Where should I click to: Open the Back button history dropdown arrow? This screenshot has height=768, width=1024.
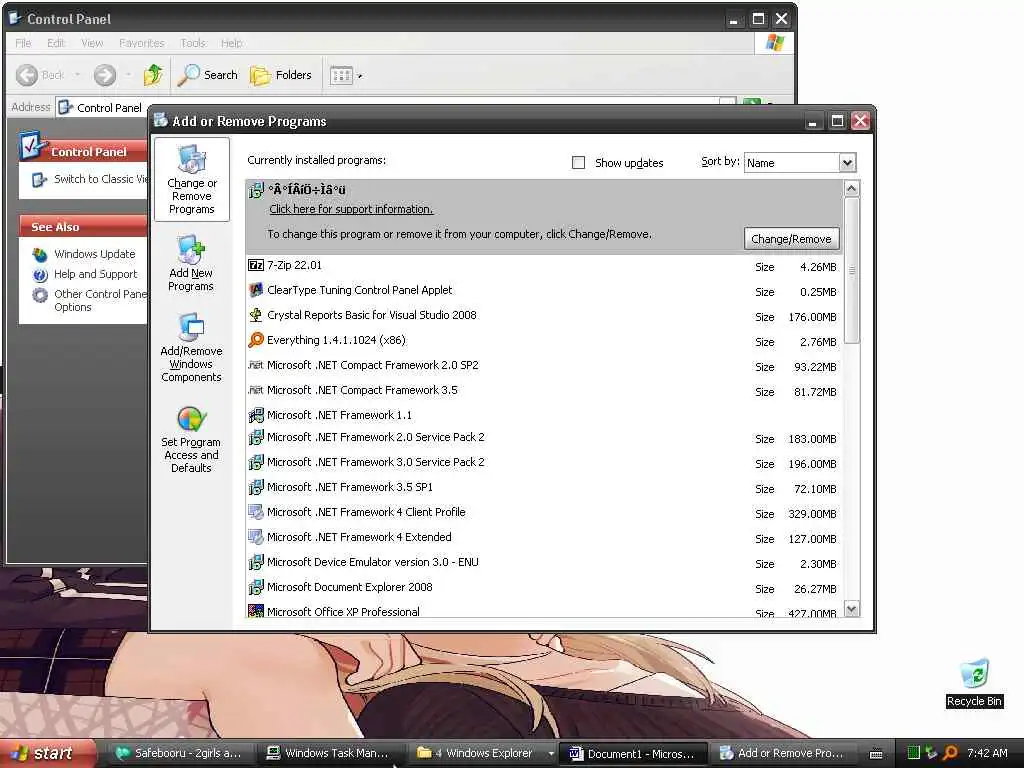[78, 75]
